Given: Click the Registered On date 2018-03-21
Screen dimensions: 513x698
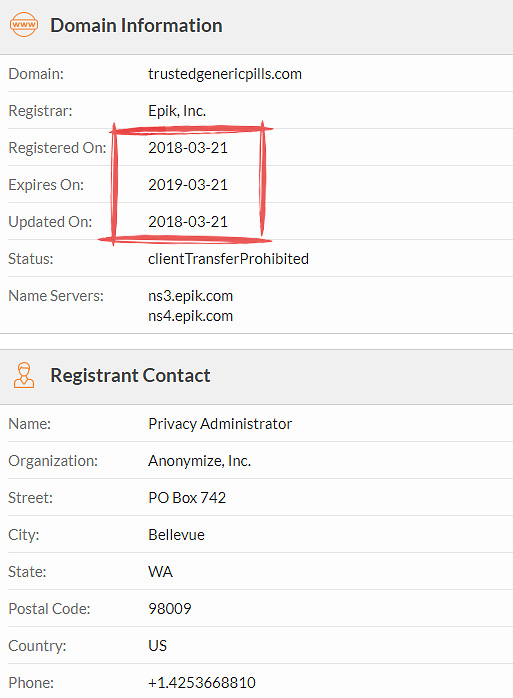Looking at the screenshot, I should pos(188,148).
